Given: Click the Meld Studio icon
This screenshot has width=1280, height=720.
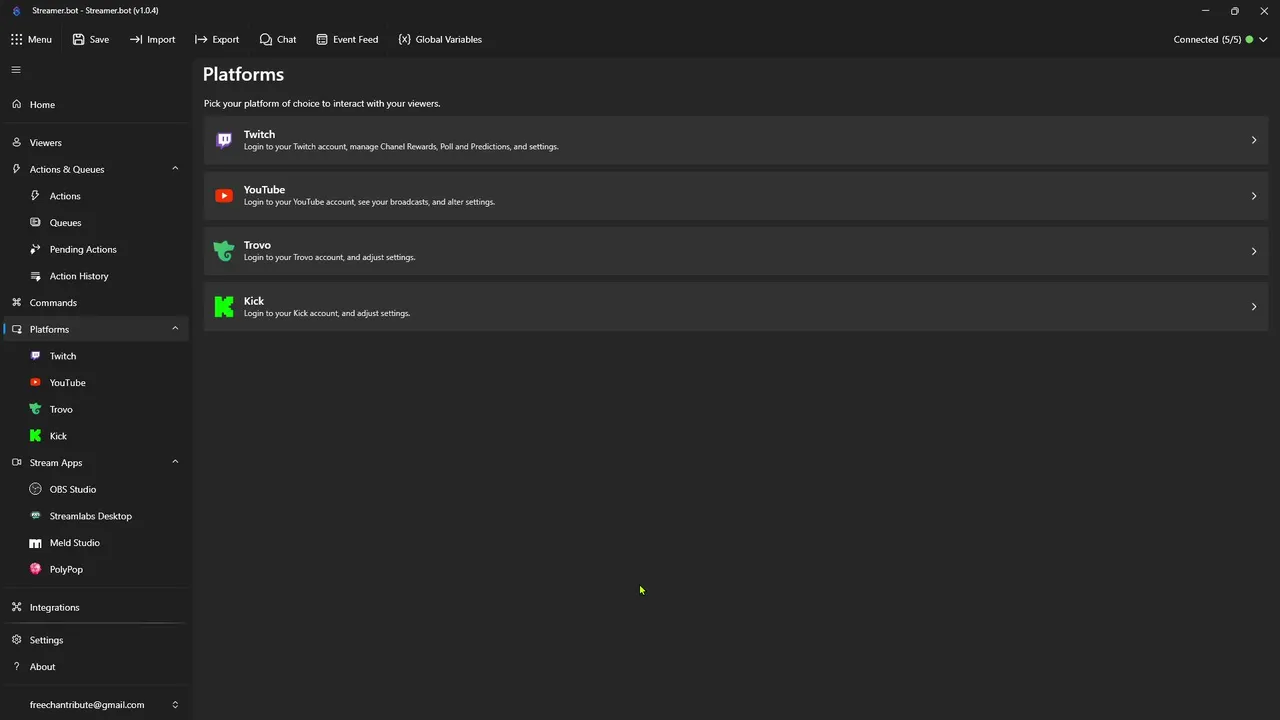Looking at the screenshot, I should pyautogui.click(x=36, y=543).
